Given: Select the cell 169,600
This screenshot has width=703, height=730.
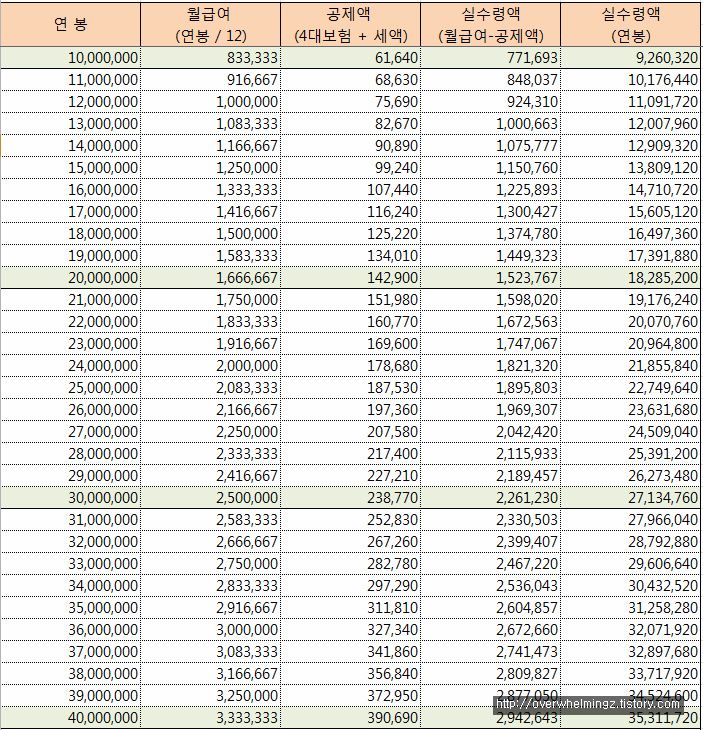Looking at the screenshot, I should (x=351, y=344).
